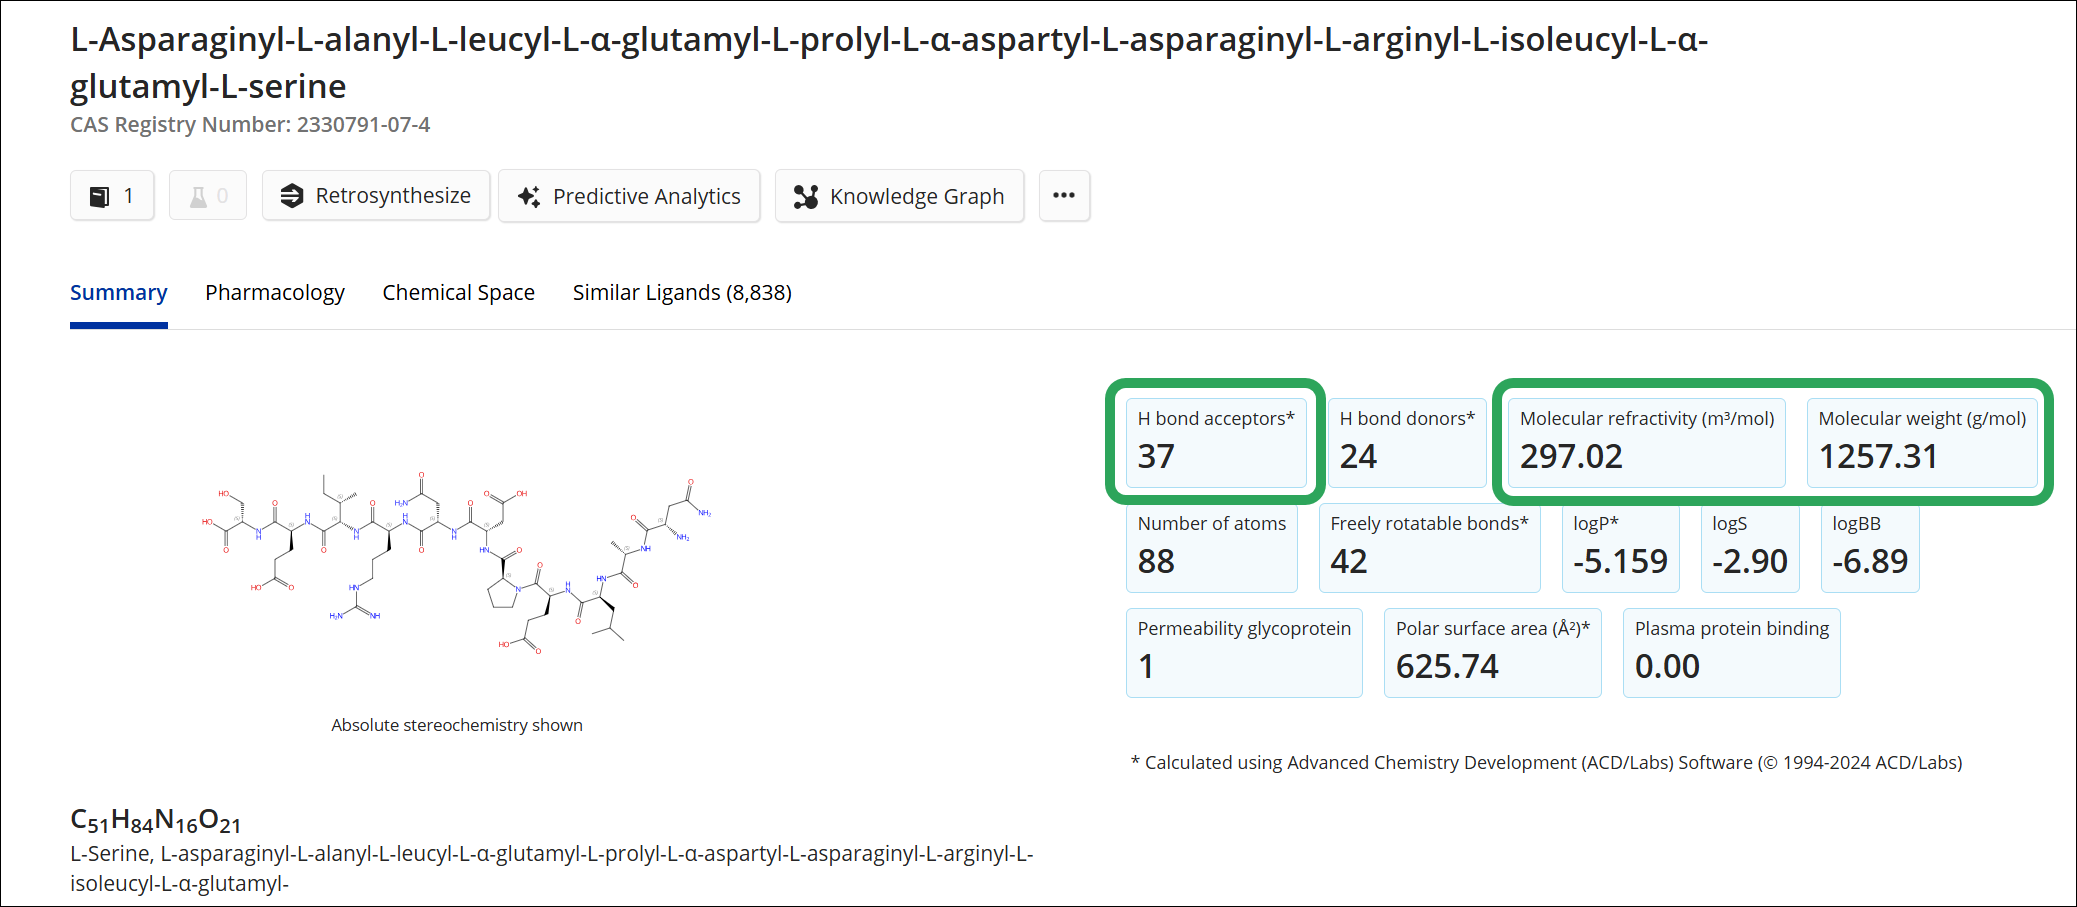The height and width of the screenshot is (907, 2077).
Task: Open the three-dots more options menu
Action: (x=1064, y=196)
